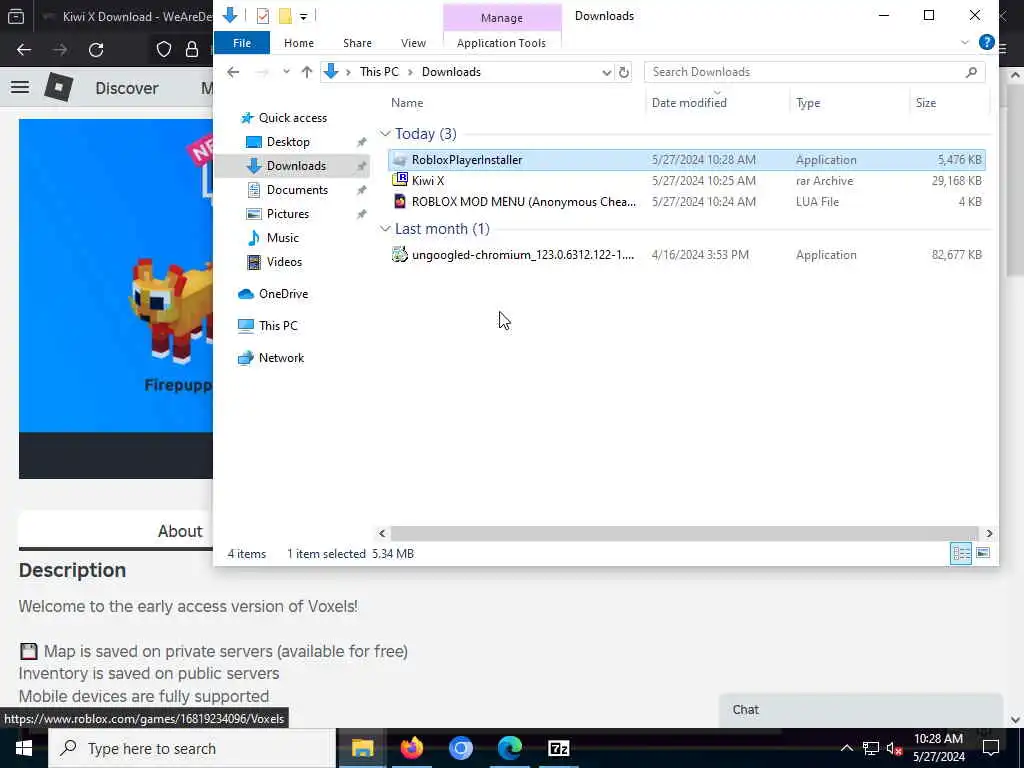Open the recent locations dropdown arrow
The image size is (1024, 768).
286,72
